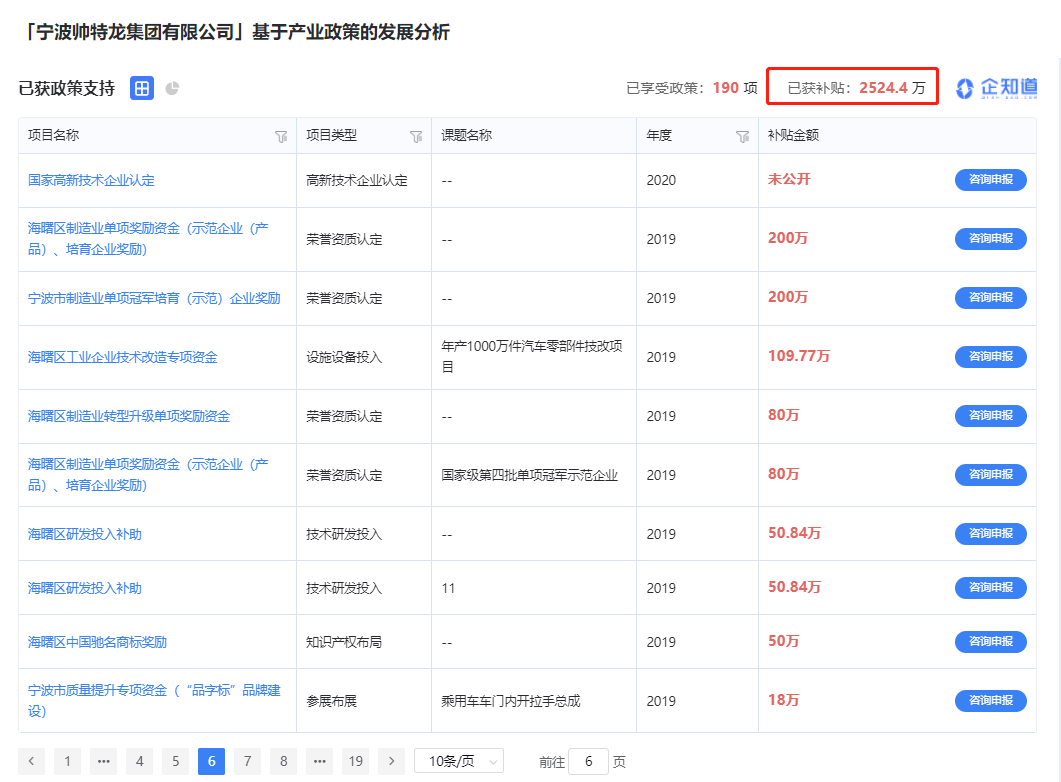This screenshot has width=1061, height=782.
Task: Click the 参展布展 type cell
Action: (331, 701)
